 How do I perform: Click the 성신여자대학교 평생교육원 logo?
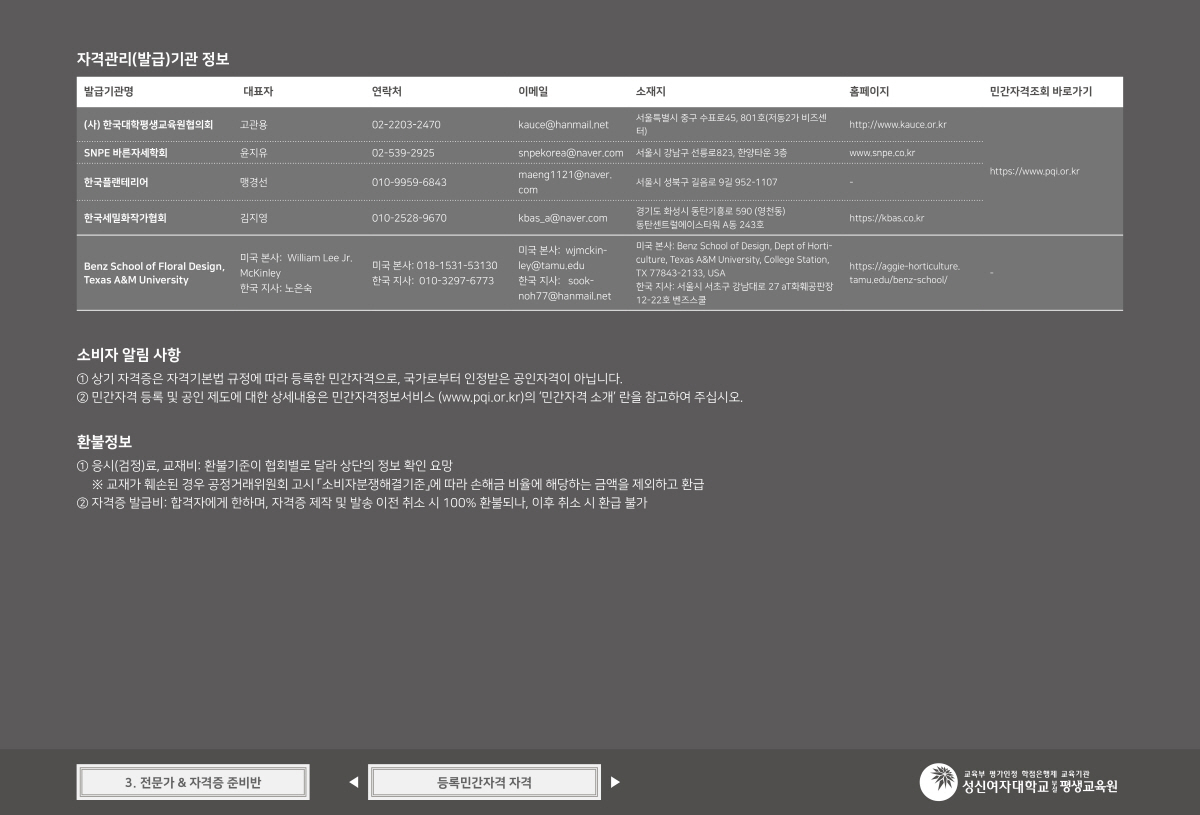coord(1018,782)
